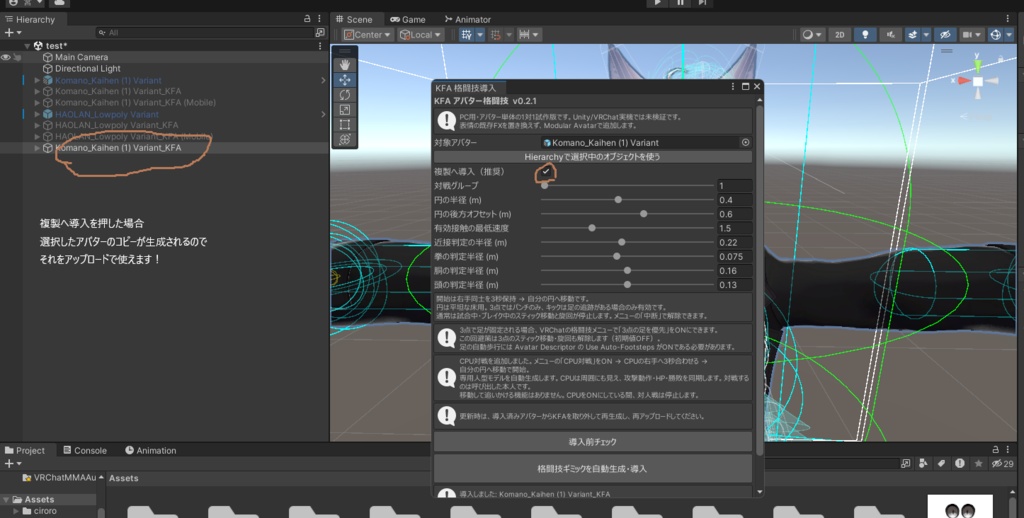The height and width of the screenshot is (518, 1024).
Task: Switch to the Game tab
Action: [x=408, y=19]
